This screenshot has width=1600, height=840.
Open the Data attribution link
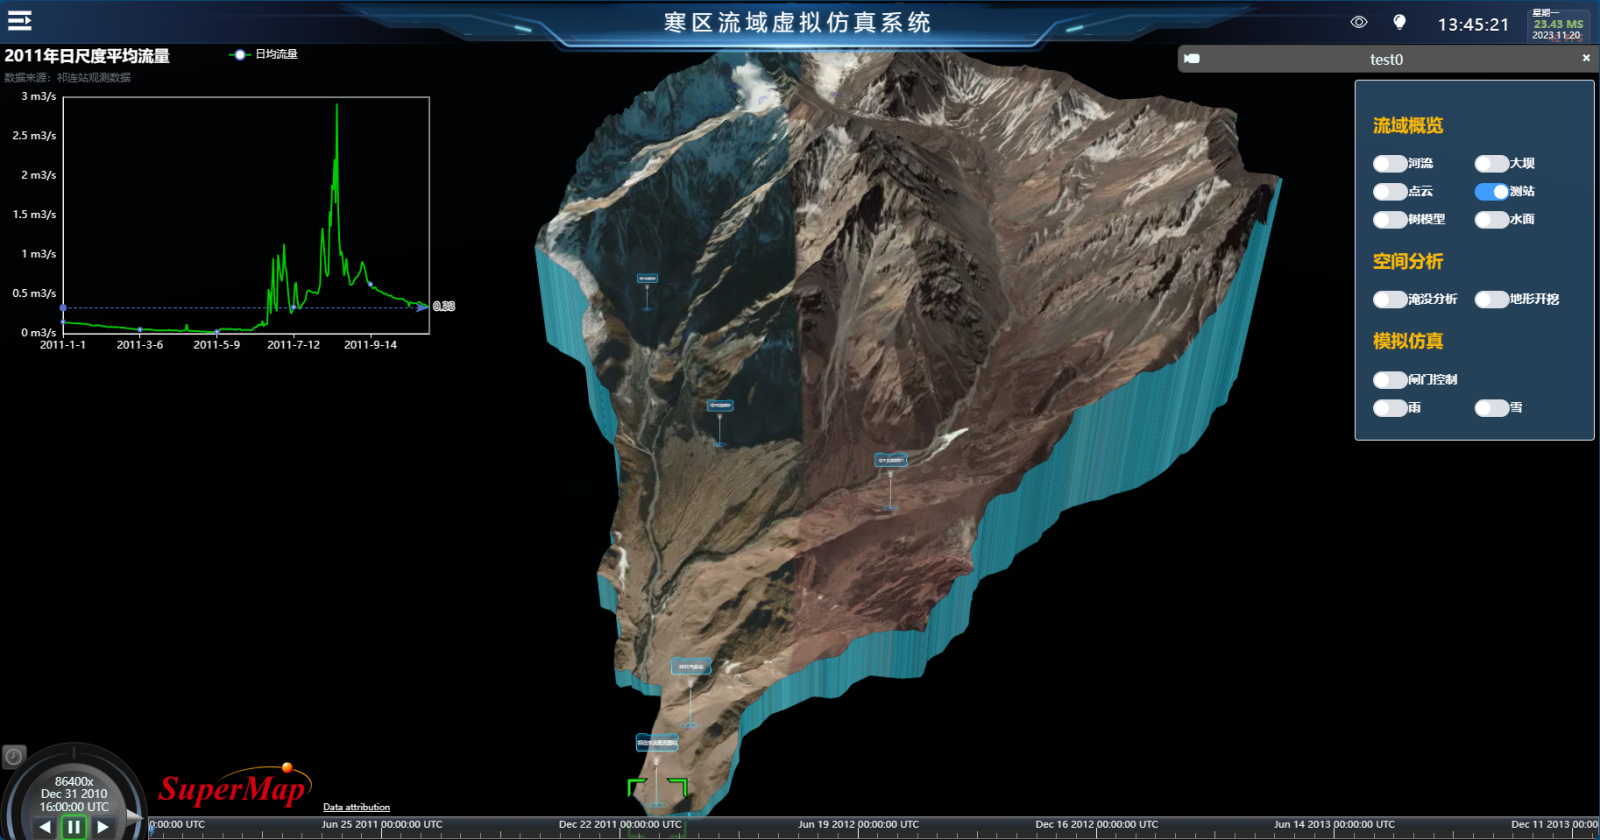click(x=356, y=807)
